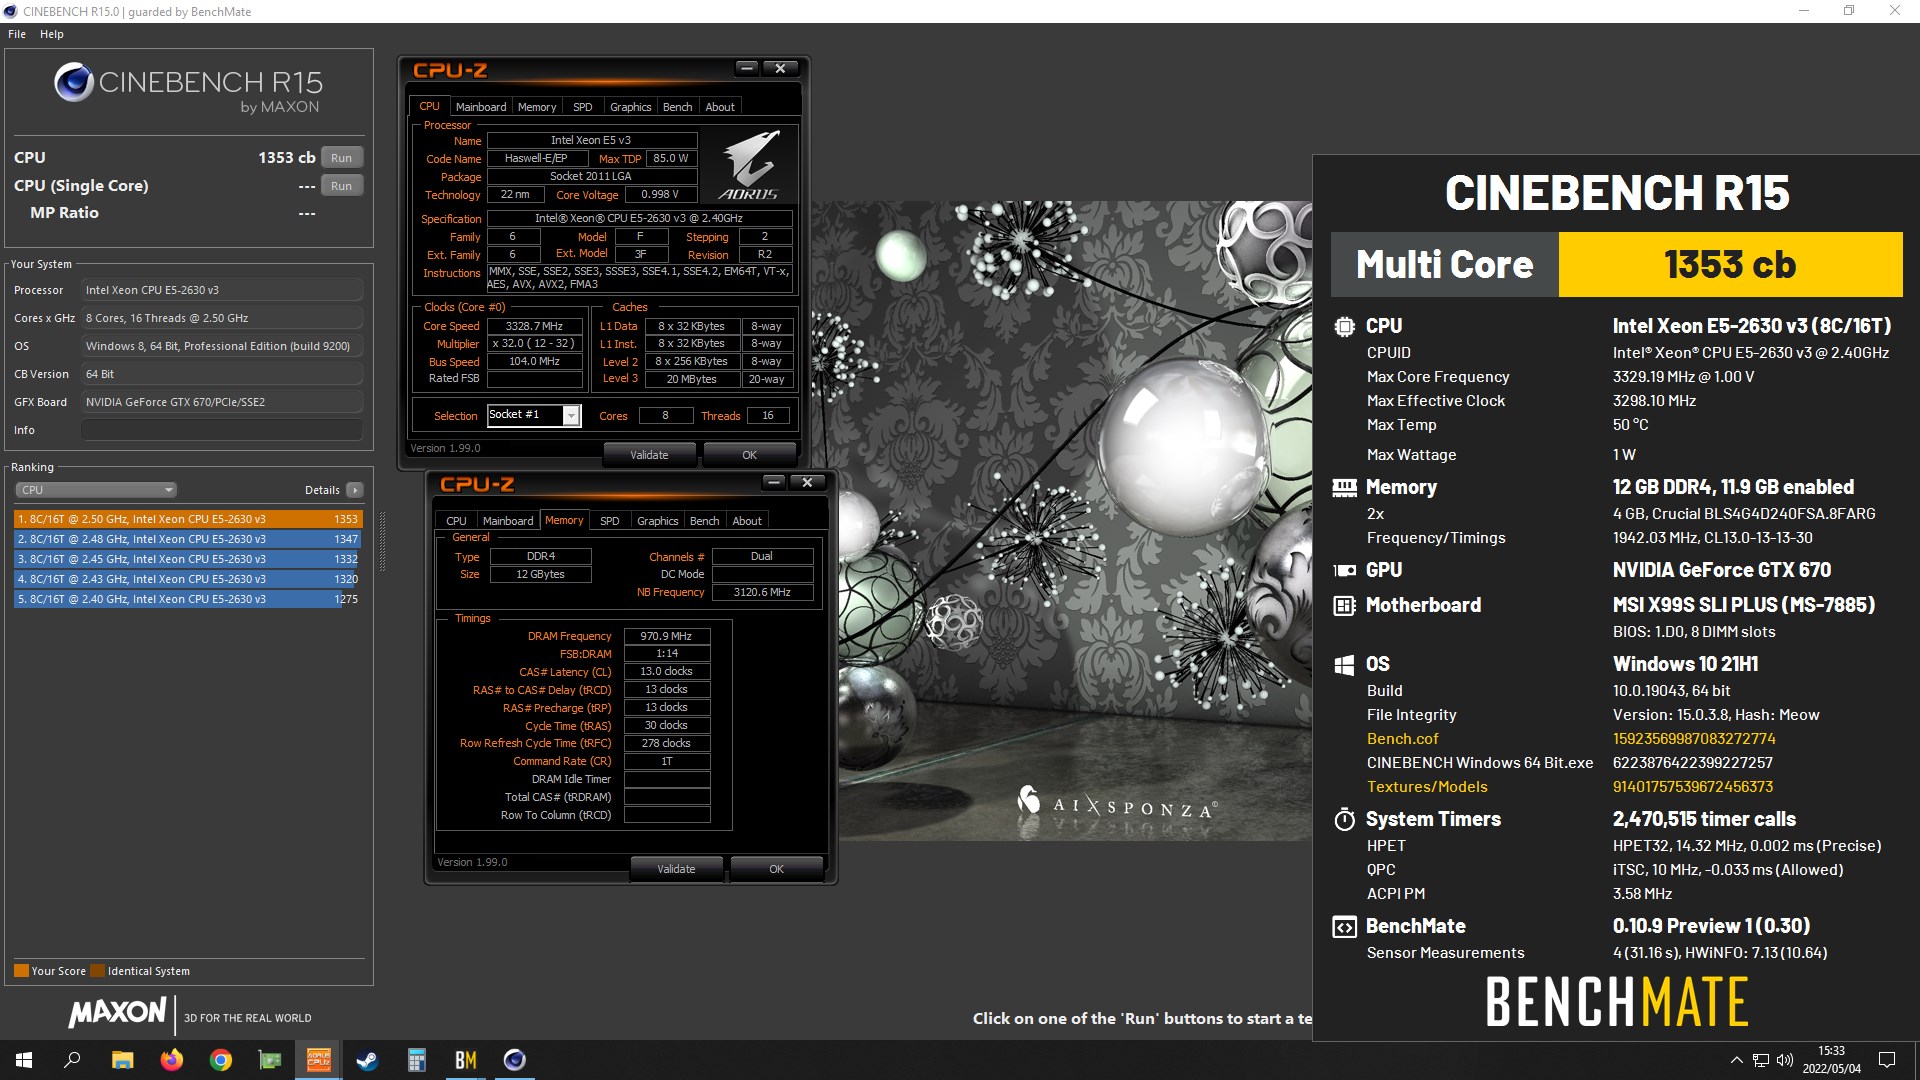The height and width of the screenshot is (1080, 1920).
Task: Open SPD tab in upper CPU-Z window
Action: tap(583, 107)
